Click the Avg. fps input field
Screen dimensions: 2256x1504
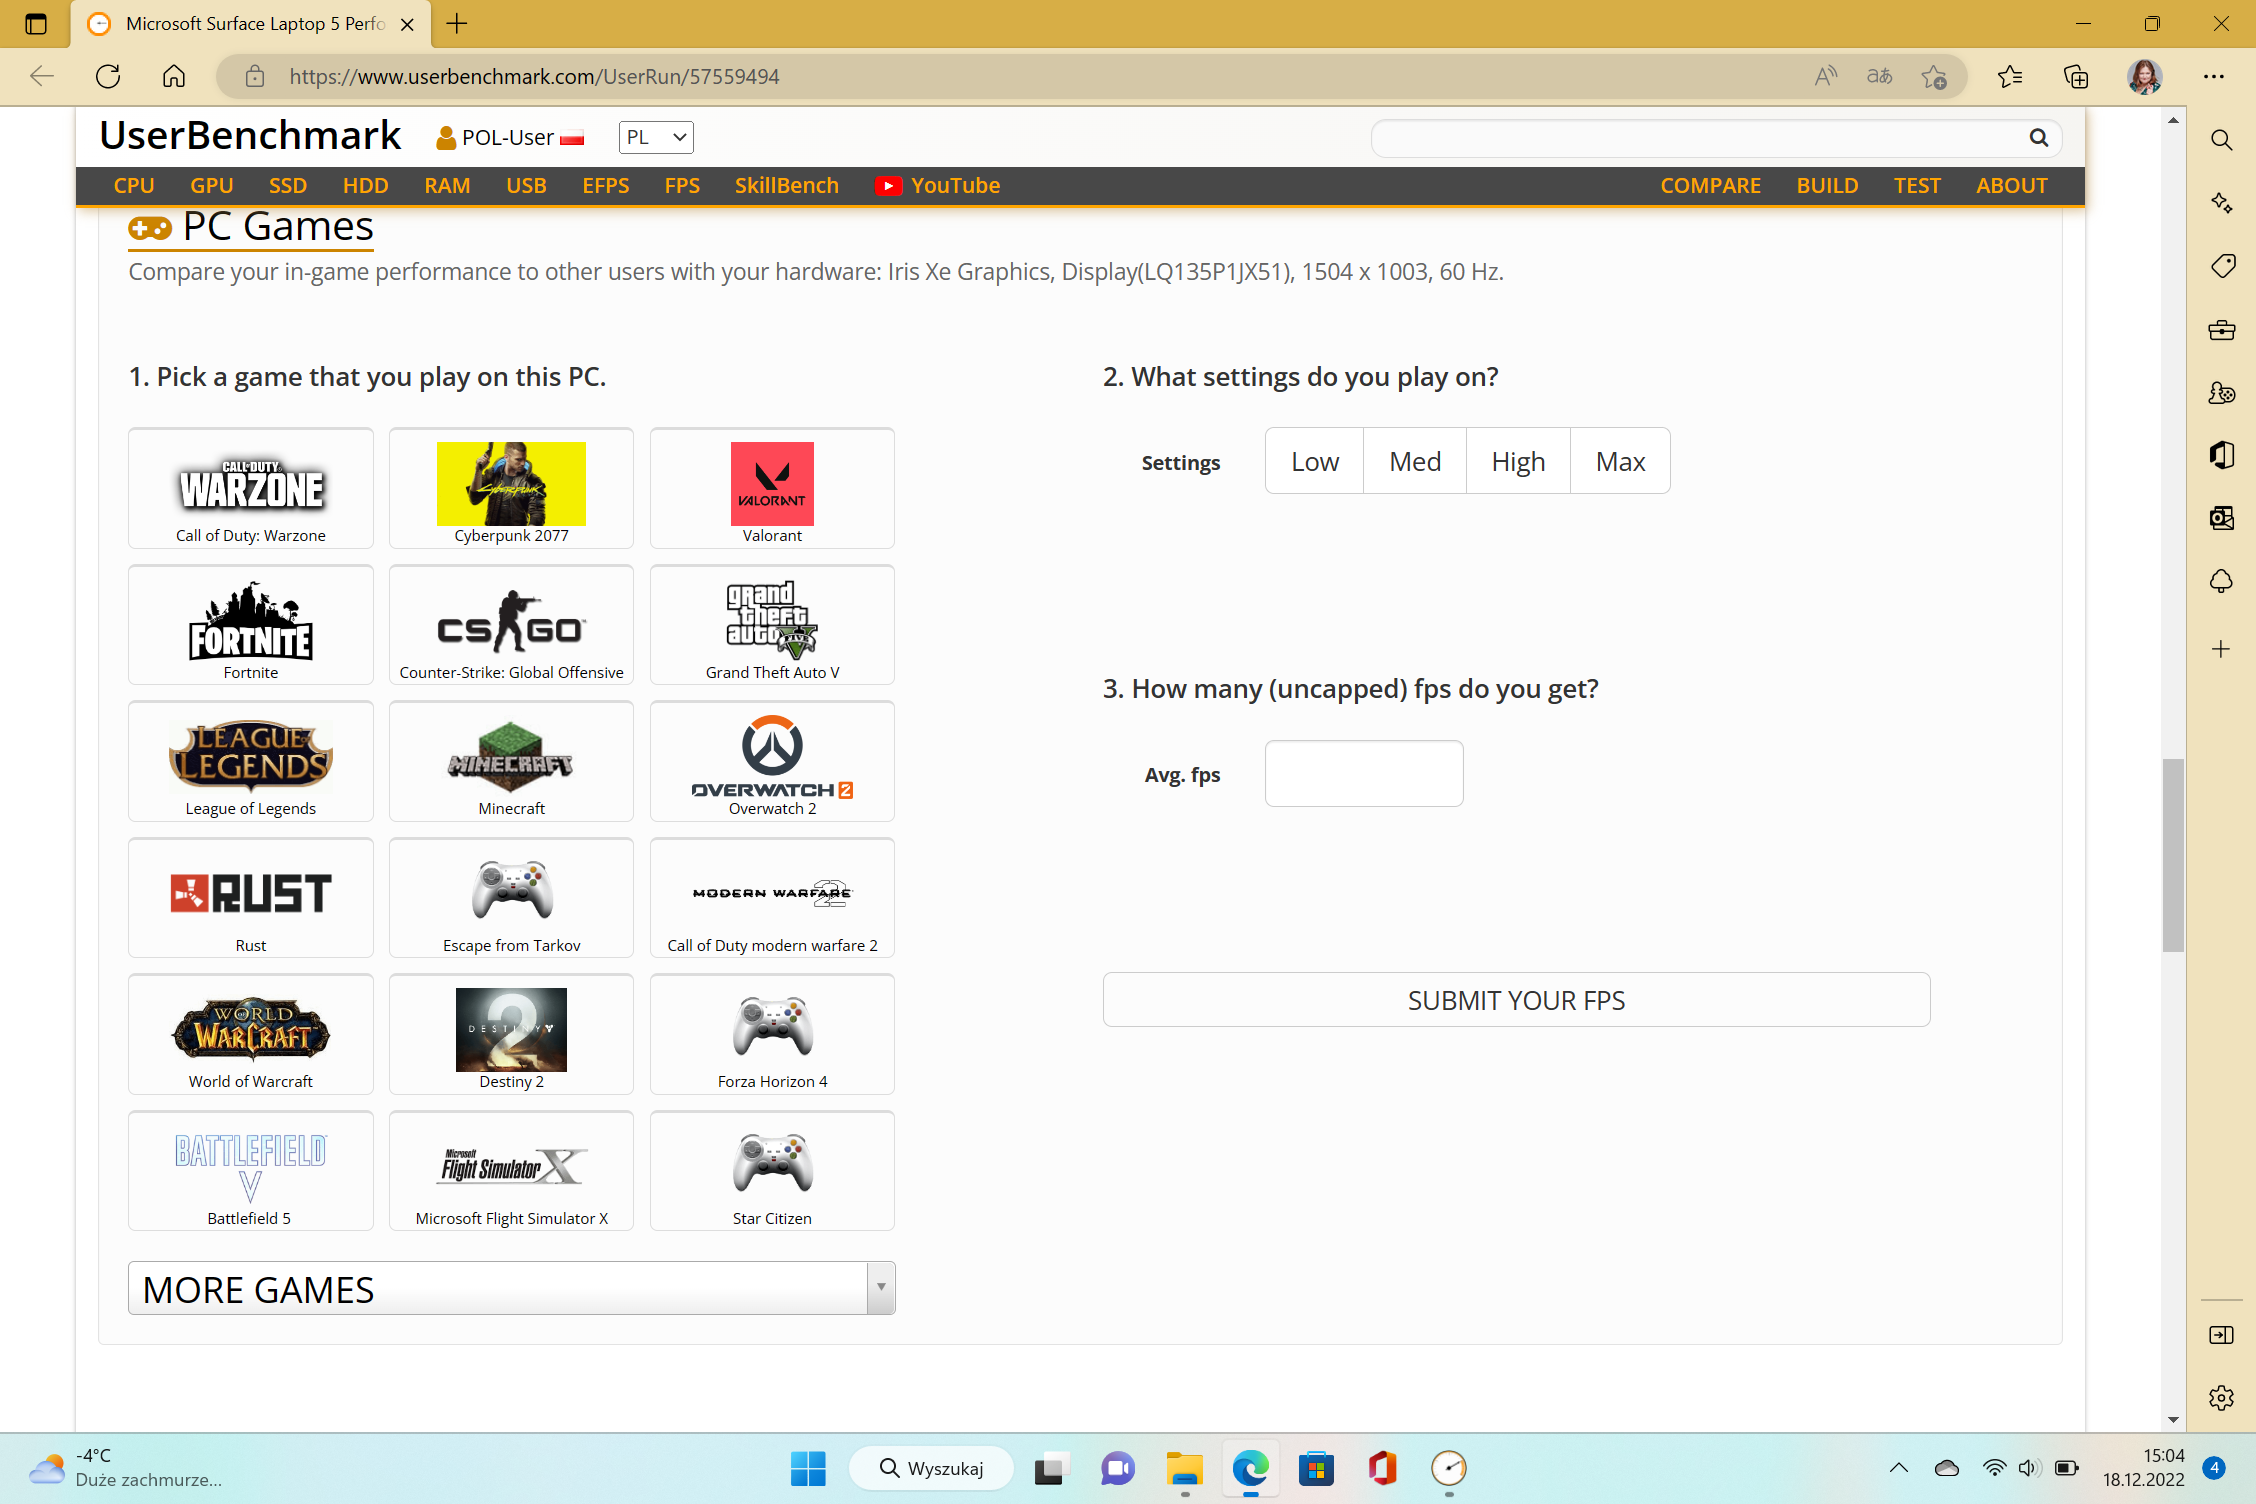tap(1364, 773)
